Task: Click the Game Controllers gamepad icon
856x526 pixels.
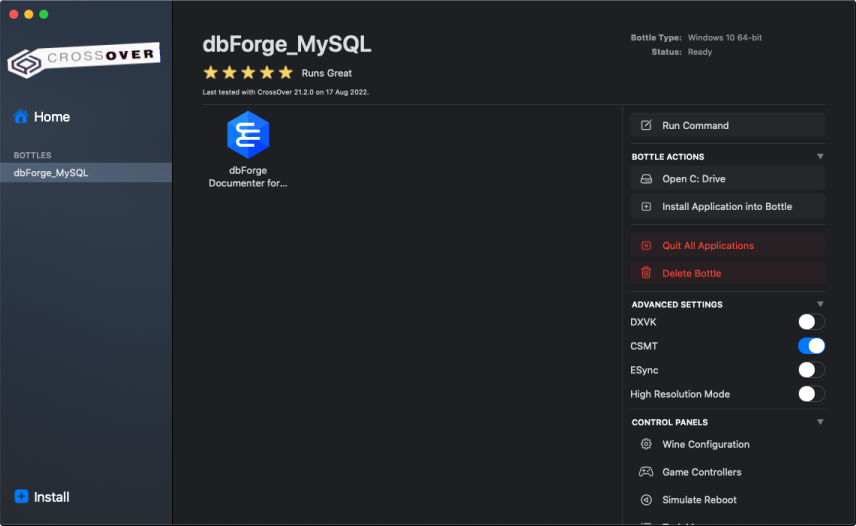Action: click(x=646, y=472)
